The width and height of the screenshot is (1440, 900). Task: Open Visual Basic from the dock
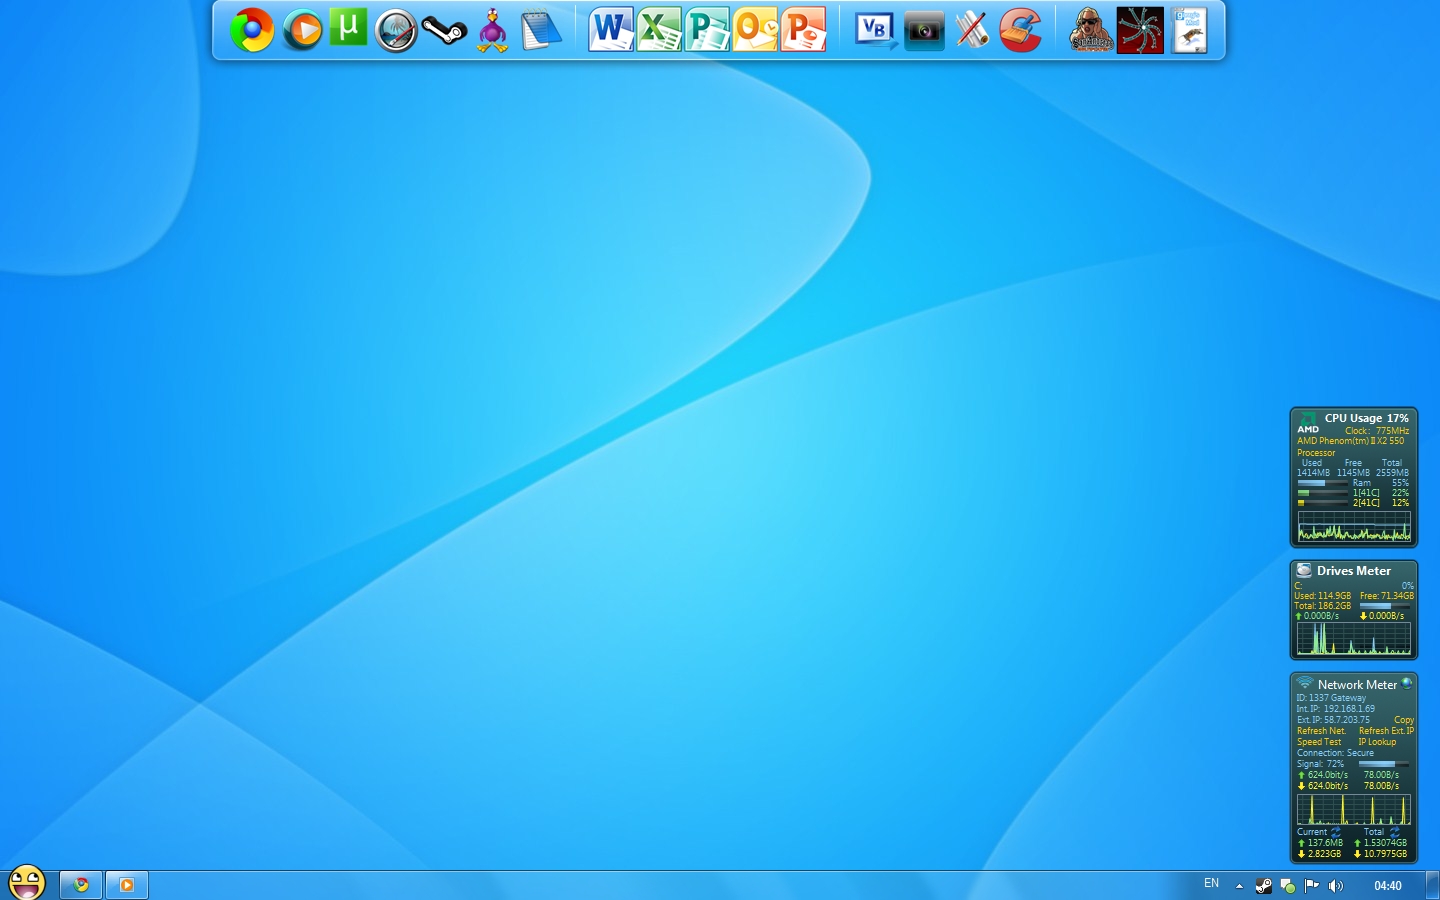tap(876, 30)
